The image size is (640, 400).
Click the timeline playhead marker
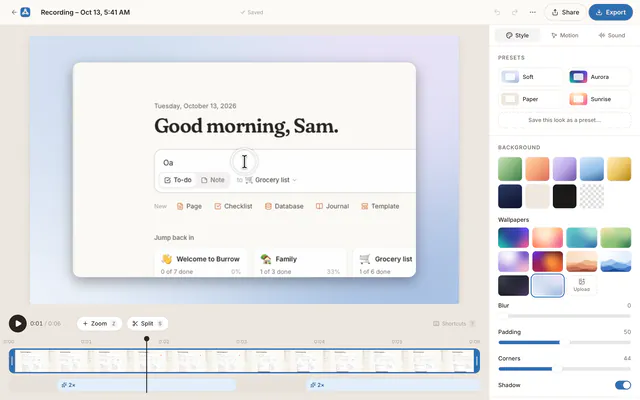147,339
